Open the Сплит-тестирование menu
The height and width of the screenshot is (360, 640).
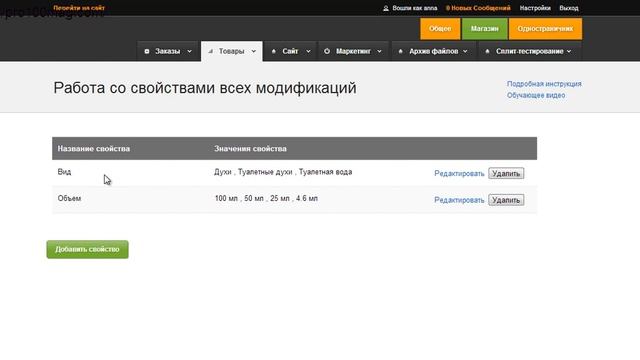point(529,51)
